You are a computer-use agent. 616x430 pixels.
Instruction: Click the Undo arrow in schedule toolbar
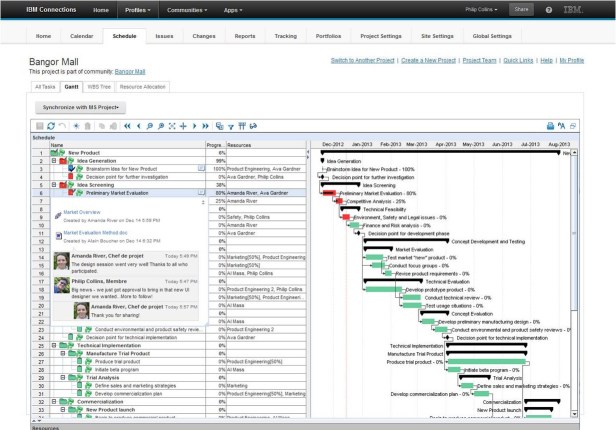click(x=61, y=126)
